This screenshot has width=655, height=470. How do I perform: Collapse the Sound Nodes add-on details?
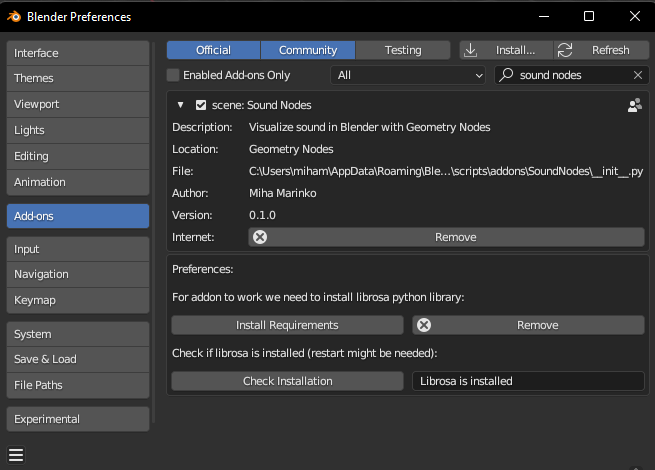click(180, 105)
